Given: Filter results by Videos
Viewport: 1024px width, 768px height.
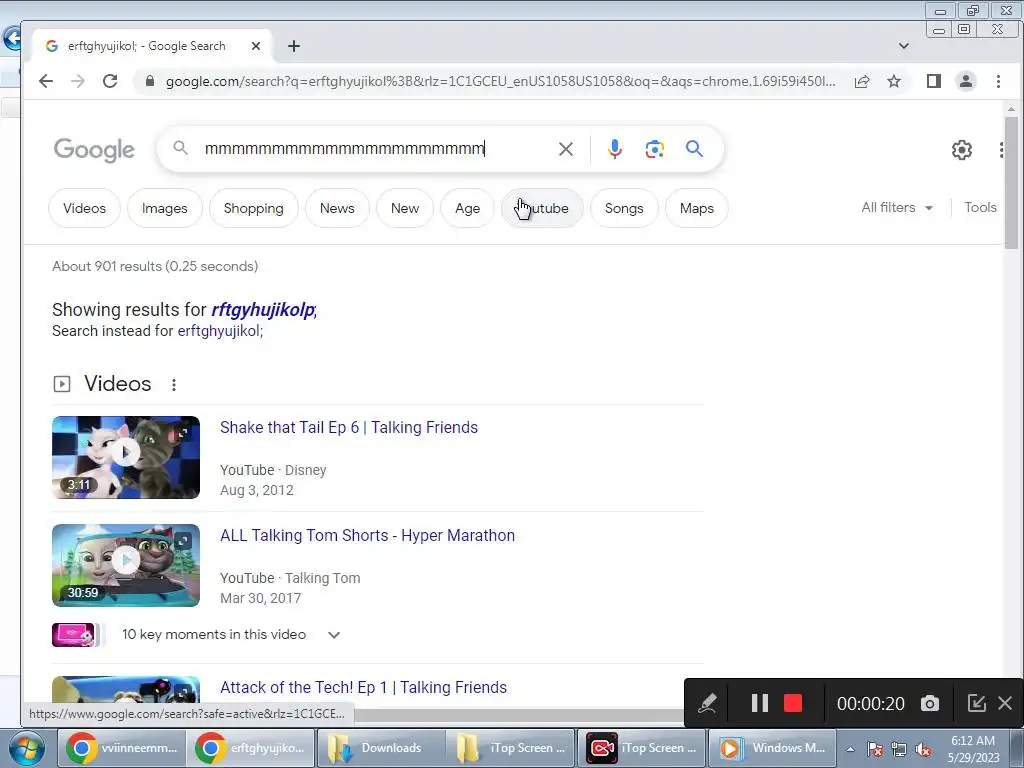Looking at the screenshot, I should click(x=84, y=208).
